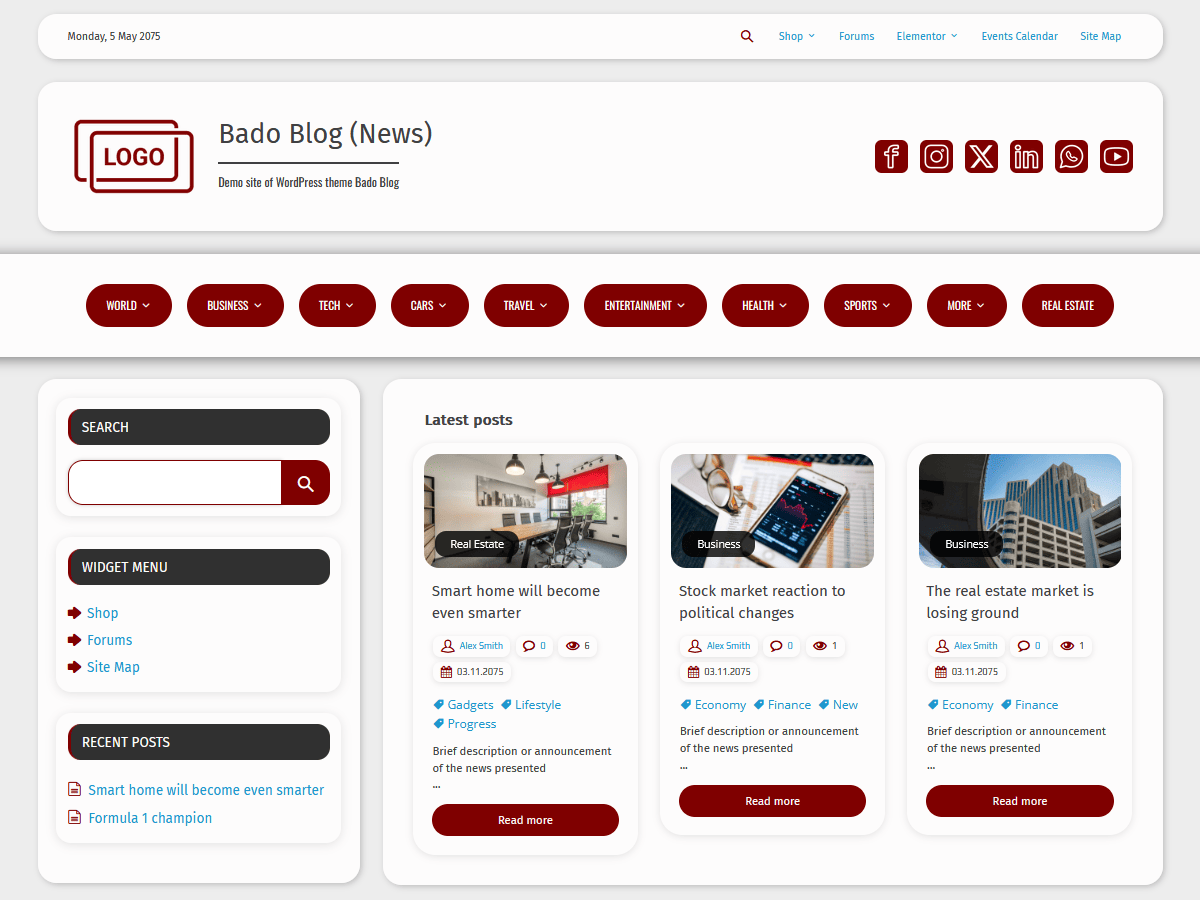This screenshot has width=1200, height=900.
Task: Open the LinkedIn social icon
Action: click(x=1026, y=157)
